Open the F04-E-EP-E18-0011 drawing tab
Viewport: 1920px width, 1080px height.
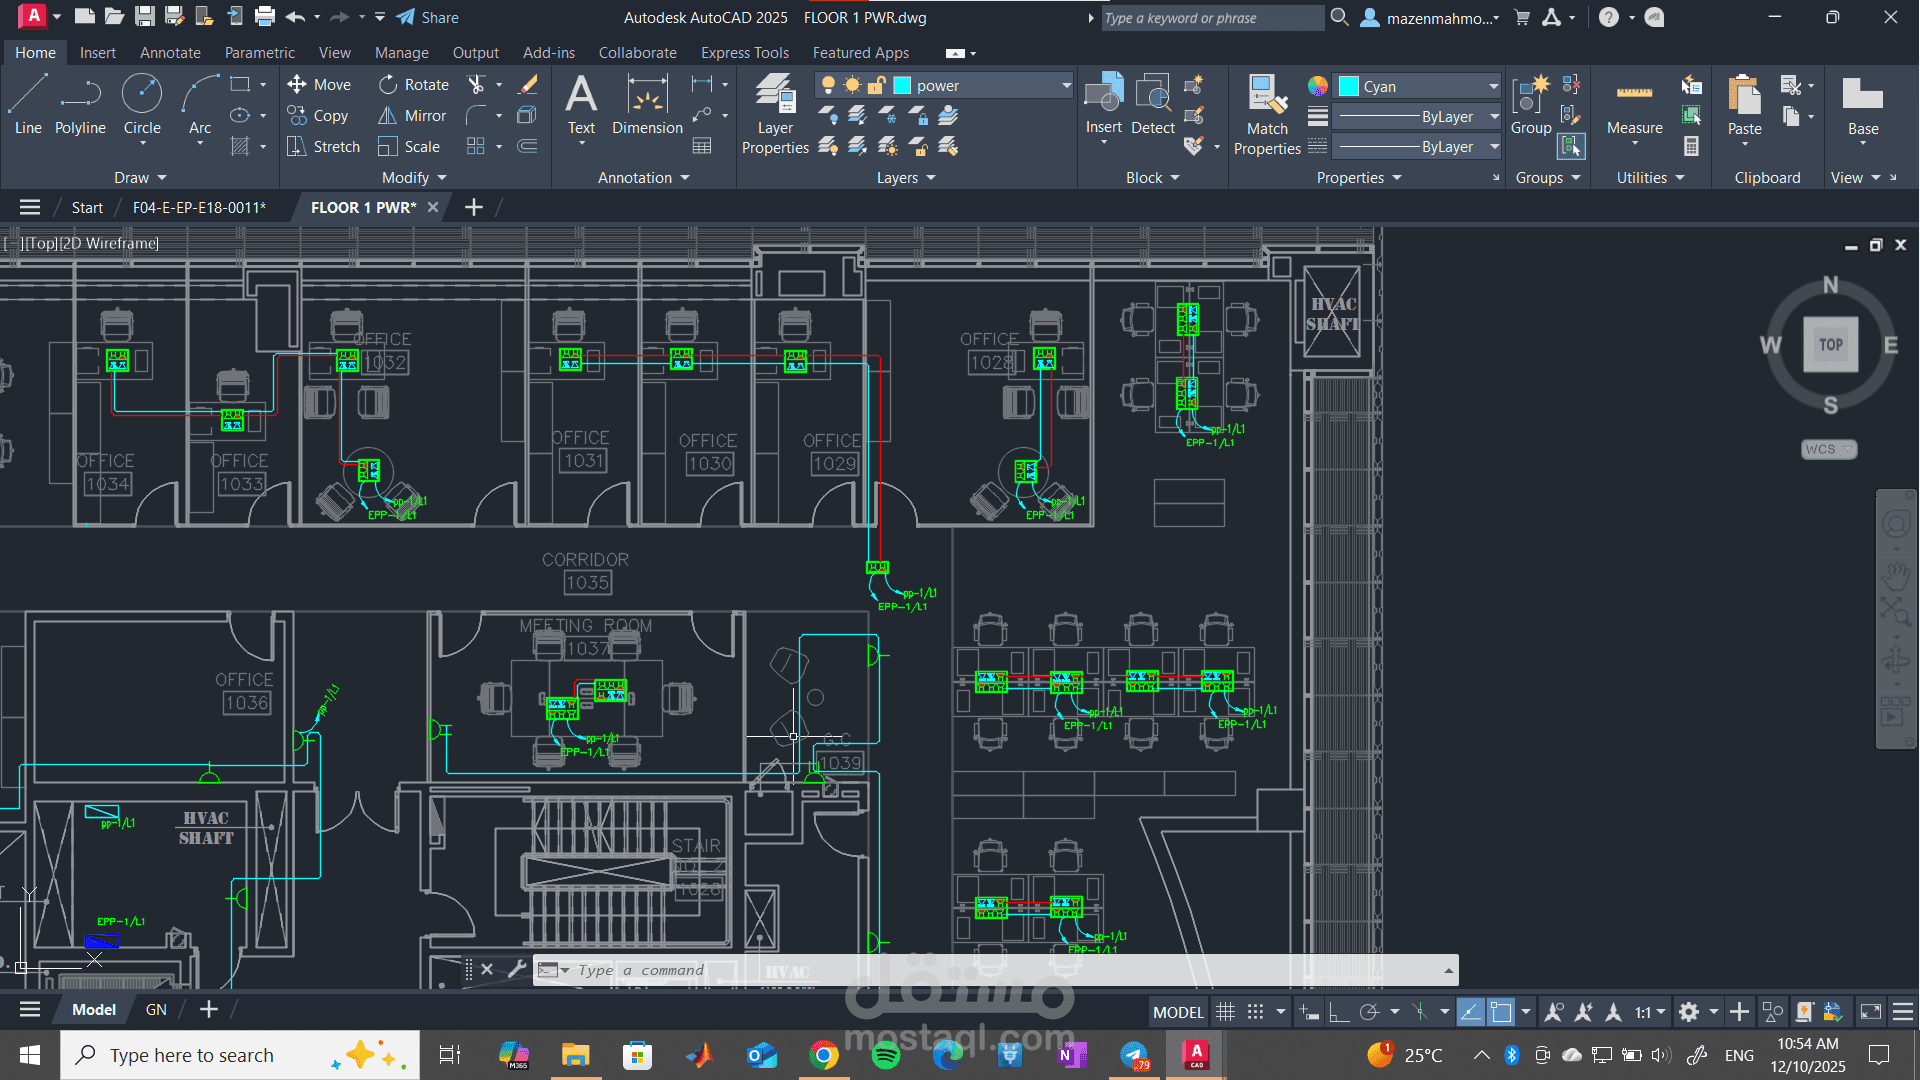199,207
